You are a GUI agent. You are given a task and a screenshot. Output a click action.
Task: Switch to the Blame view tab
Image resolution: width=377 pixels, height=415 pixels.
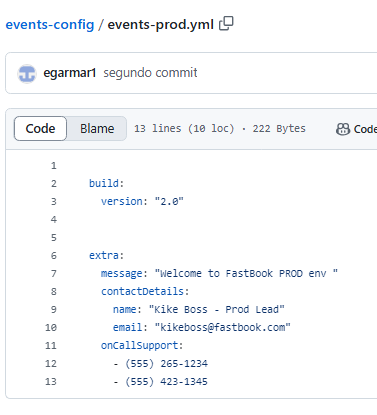point(97,129)
